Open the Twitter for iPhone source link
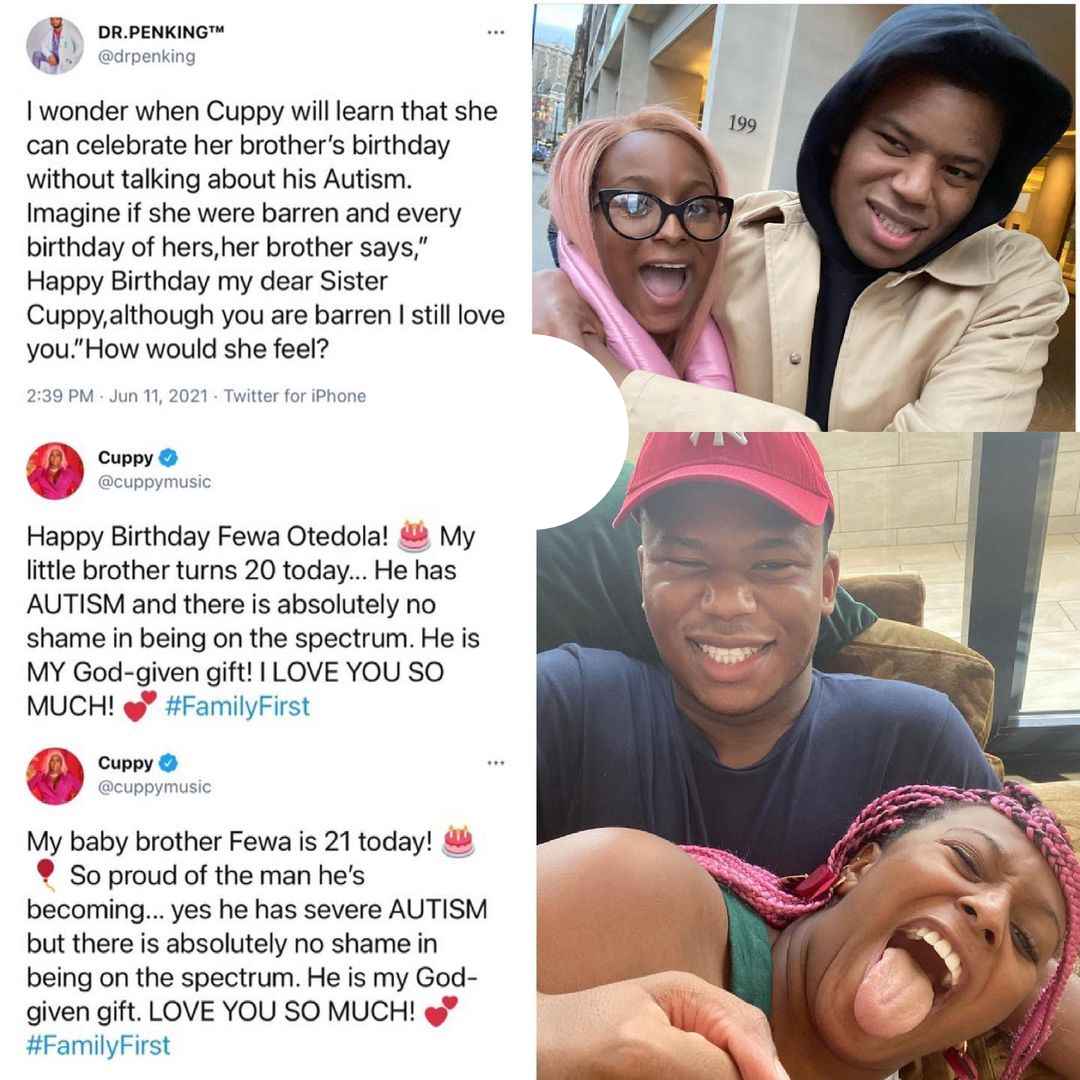Viewport: 1080px width, 1080px height. [x=295, y=396]
